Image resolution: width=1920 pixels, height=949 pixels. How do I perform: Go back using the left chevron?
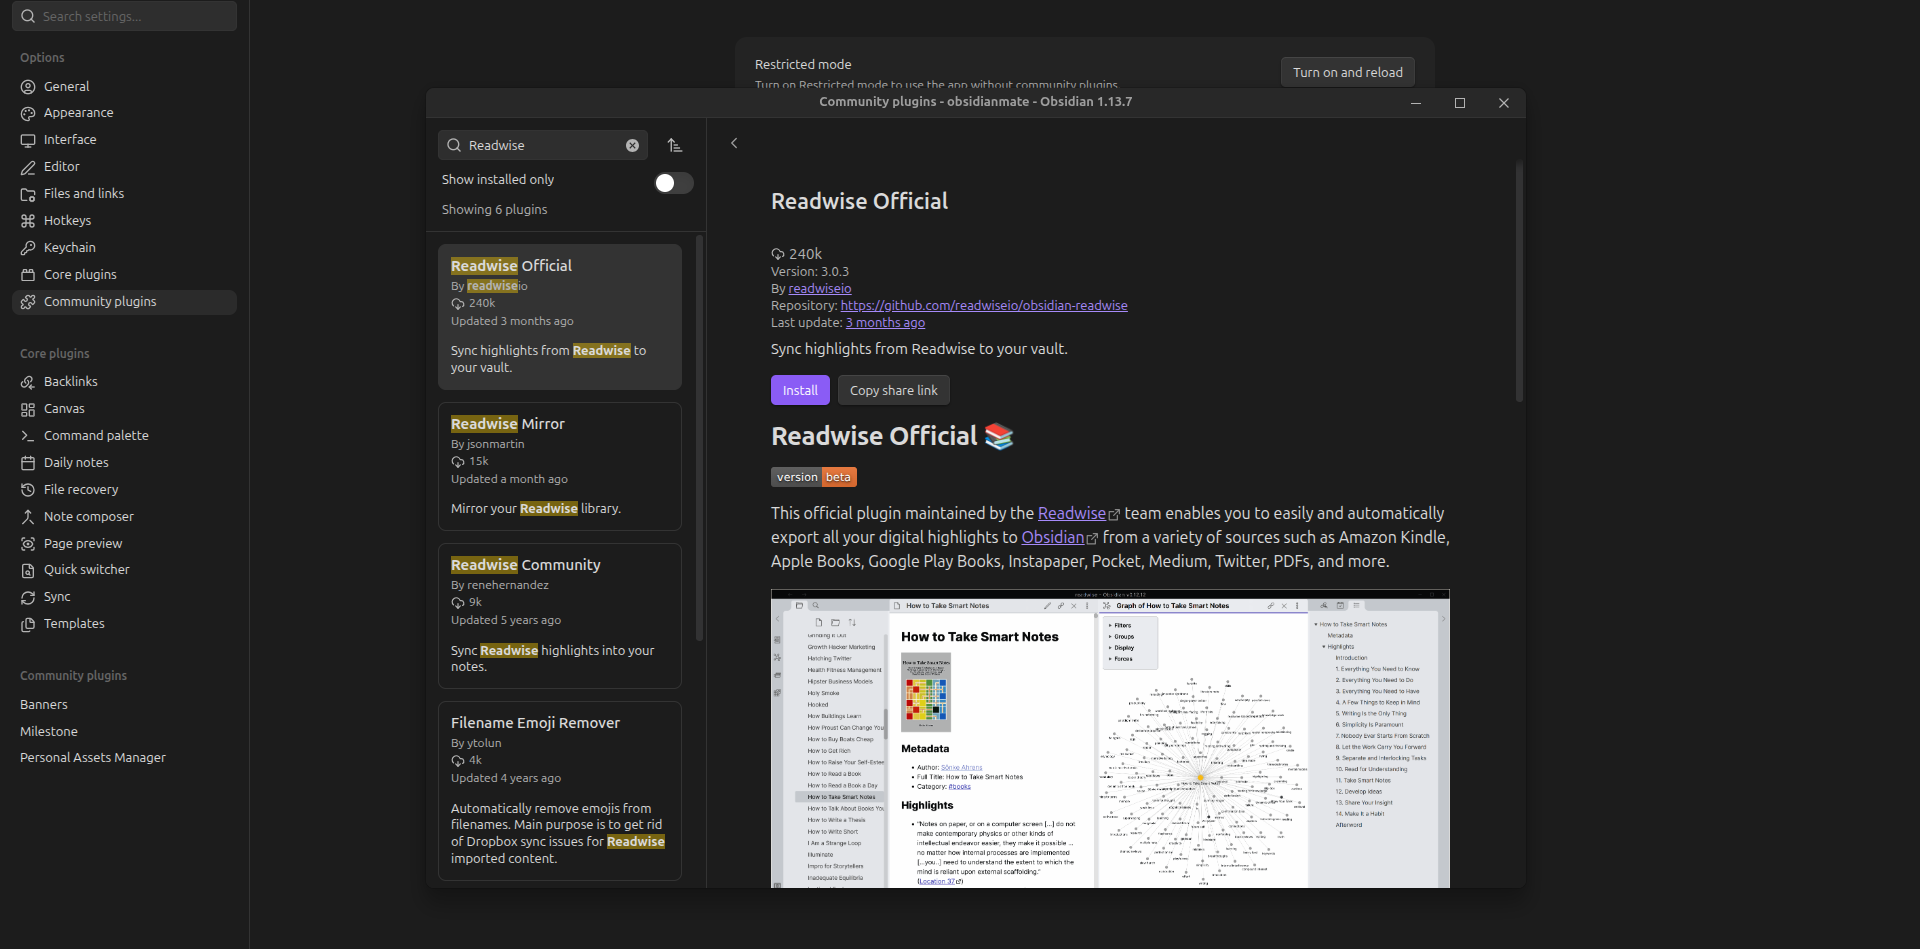734,143
